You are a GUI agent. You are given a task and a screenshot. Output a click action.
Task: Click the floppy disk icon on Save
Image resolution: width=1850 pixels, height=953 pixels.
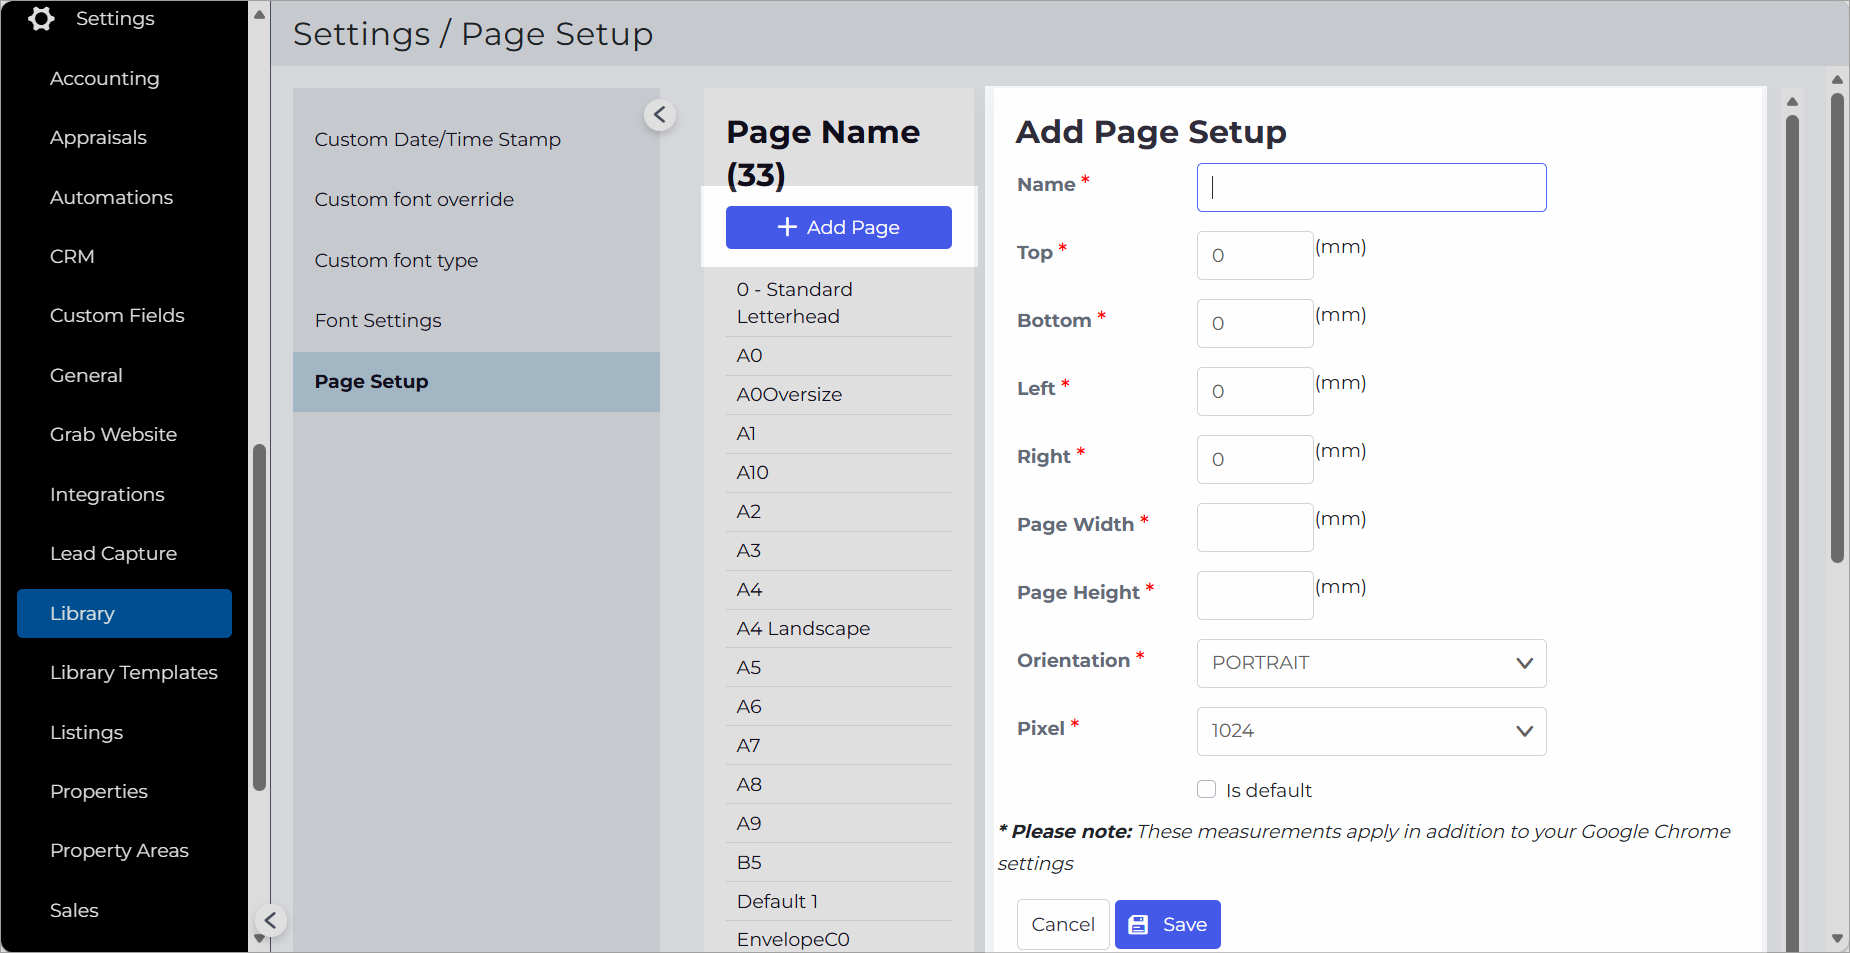1138,925
